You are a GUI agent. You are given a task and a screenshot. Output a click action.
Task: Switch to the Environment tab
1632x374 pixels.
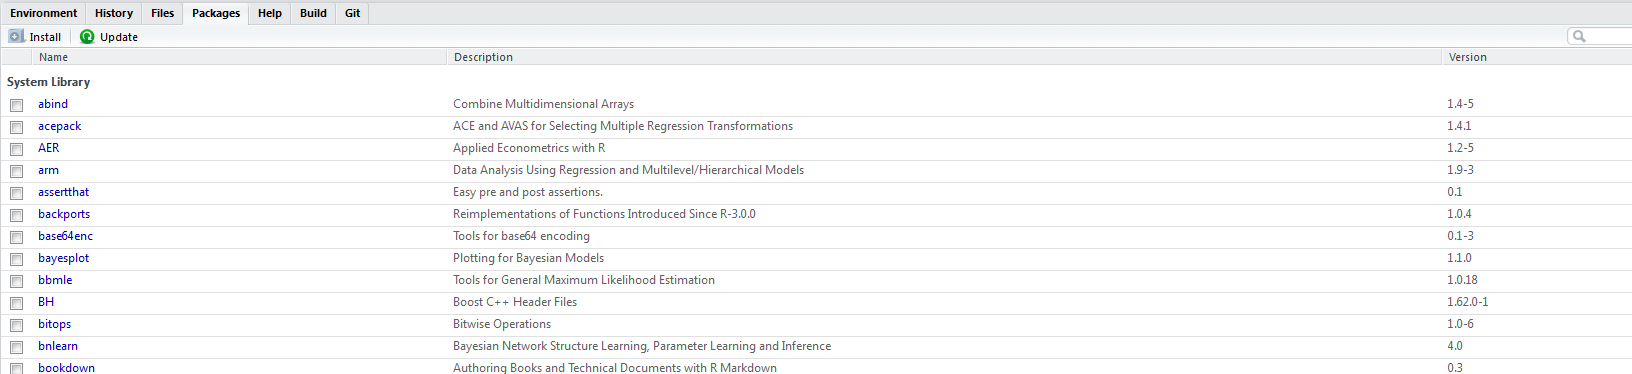point(43,13)
